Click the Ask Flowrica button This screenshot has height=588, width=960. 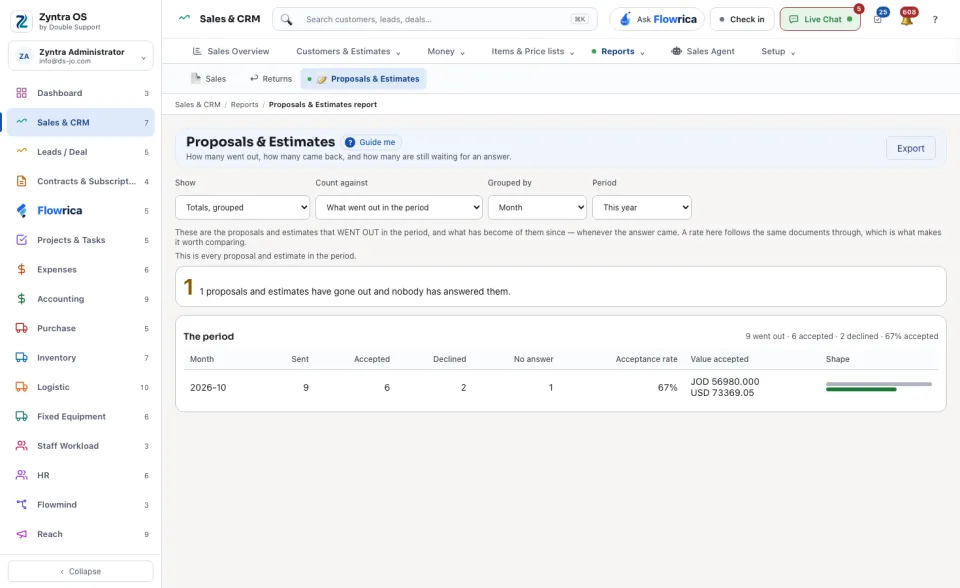coord(657,20)
